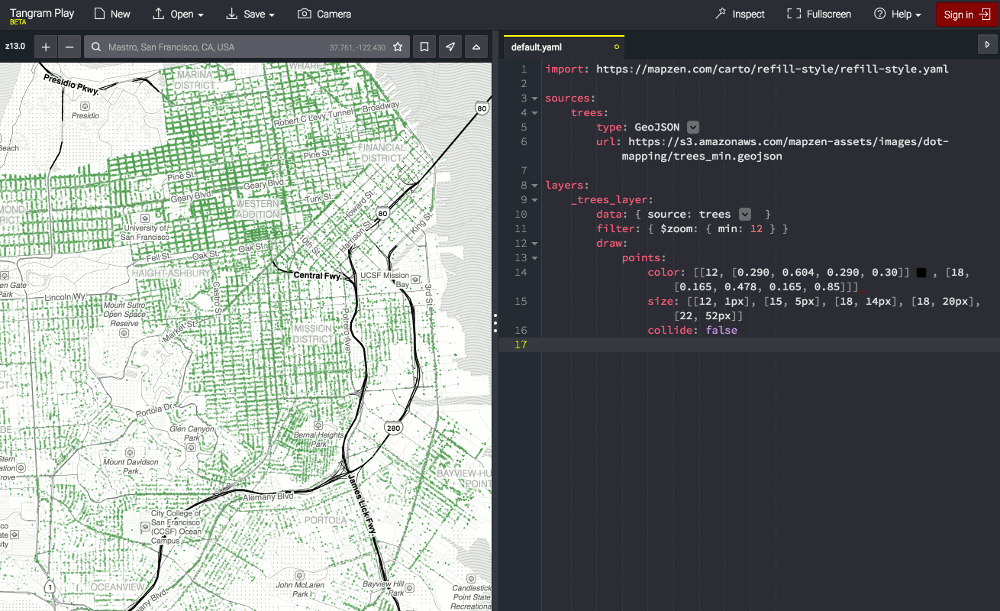Click the Camera button
Screen dimensions: 1000x611
[324, 14]
